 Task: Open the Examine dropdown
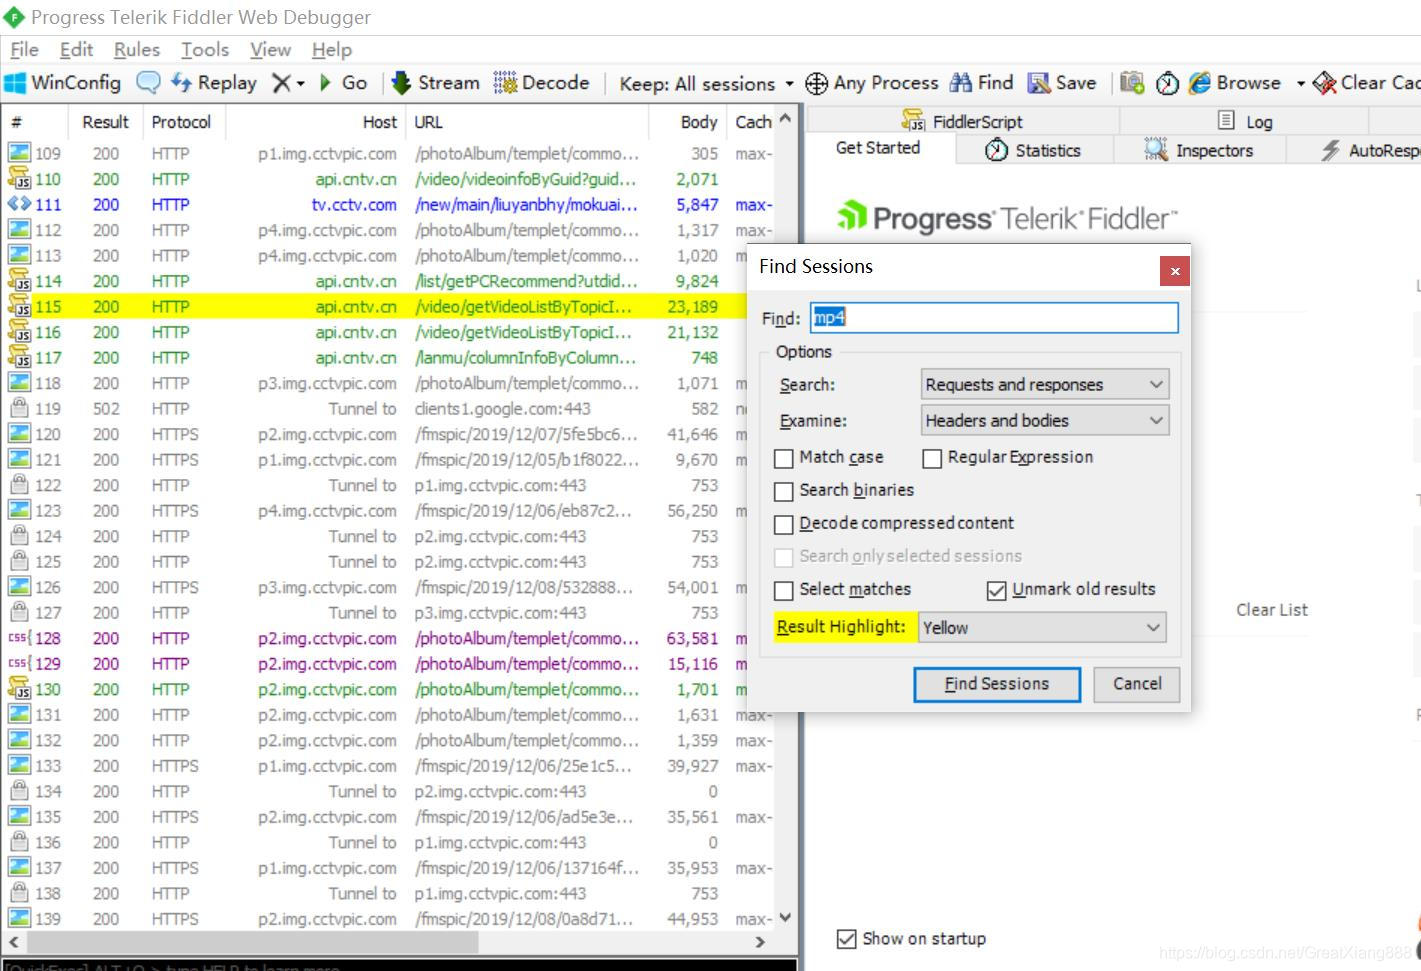pos(1045,421)
